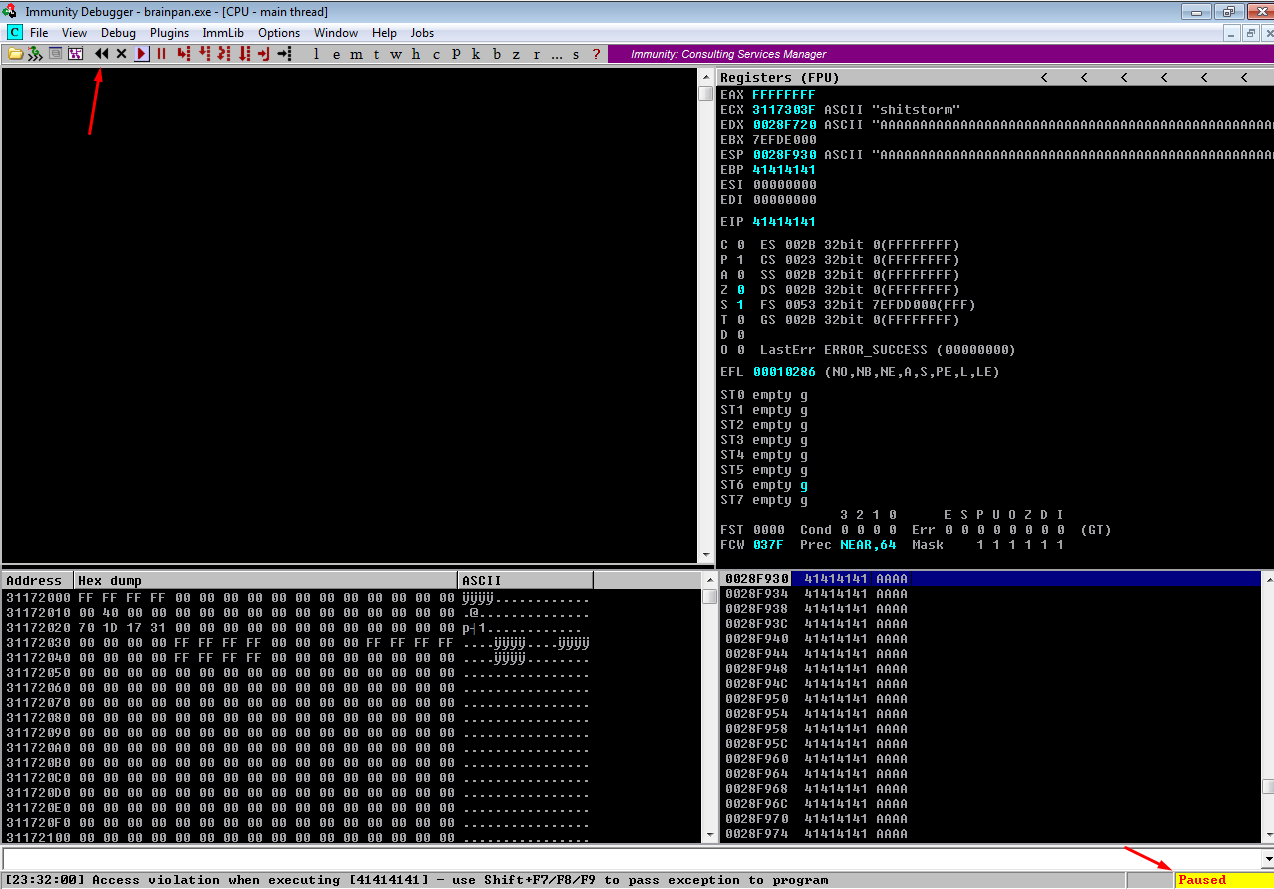Screen dimensions: 1274x889
Task: Select the EFL flags value 00010286
Action: point(784,372)
